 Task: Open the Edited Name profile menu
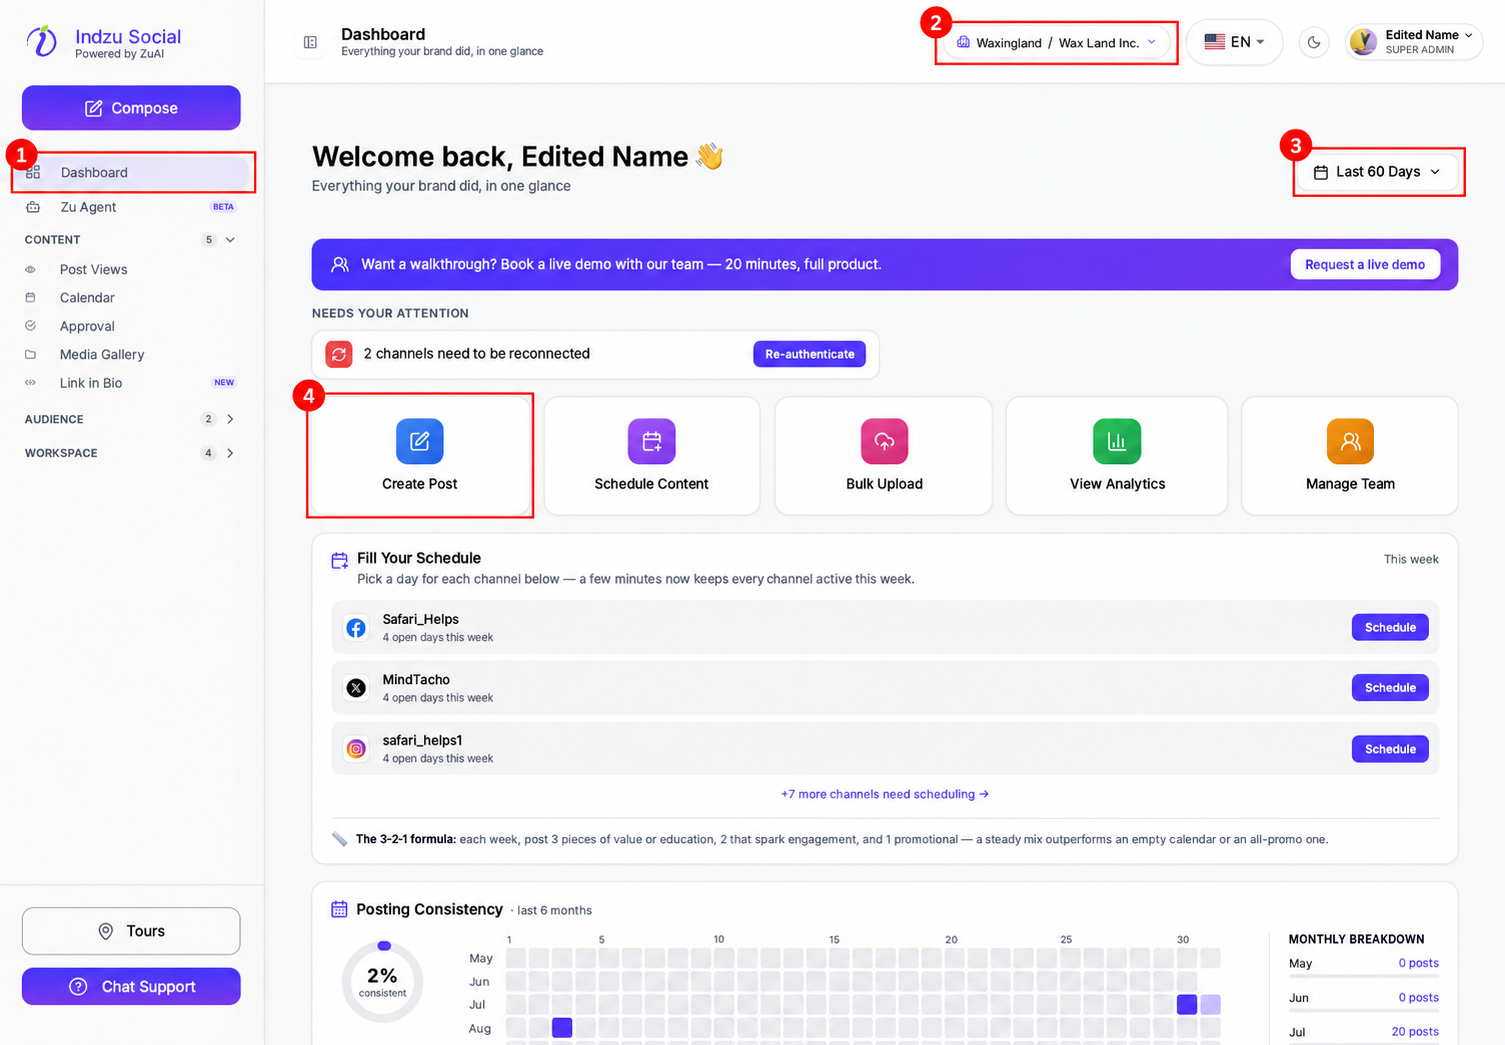tap(1414, 42)
